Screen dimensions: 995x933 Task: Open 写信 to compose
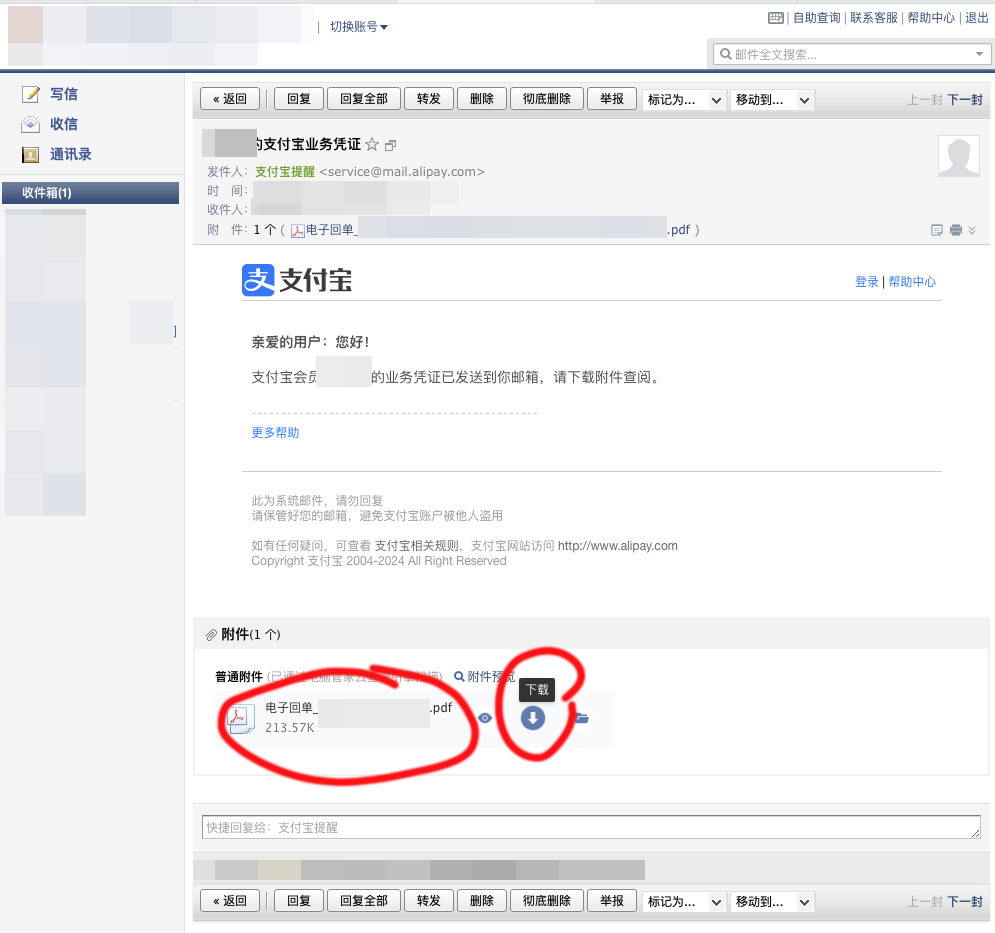point(64,94)
